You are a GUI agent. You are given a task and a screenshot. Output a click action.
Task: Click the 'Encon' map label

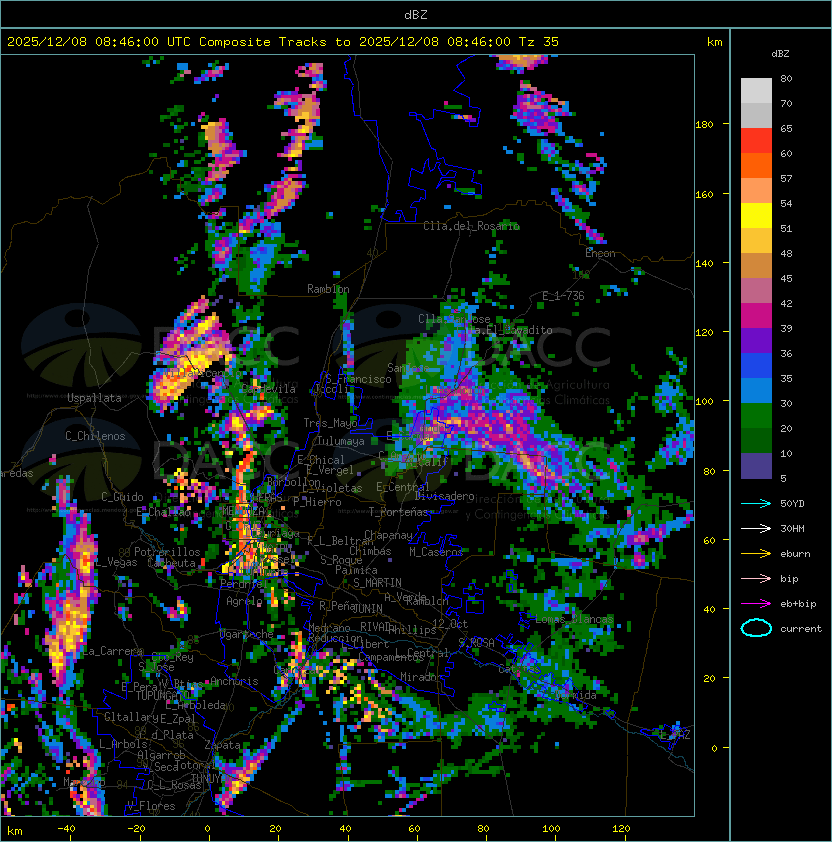pyautogui.click(x=600, y=253)
